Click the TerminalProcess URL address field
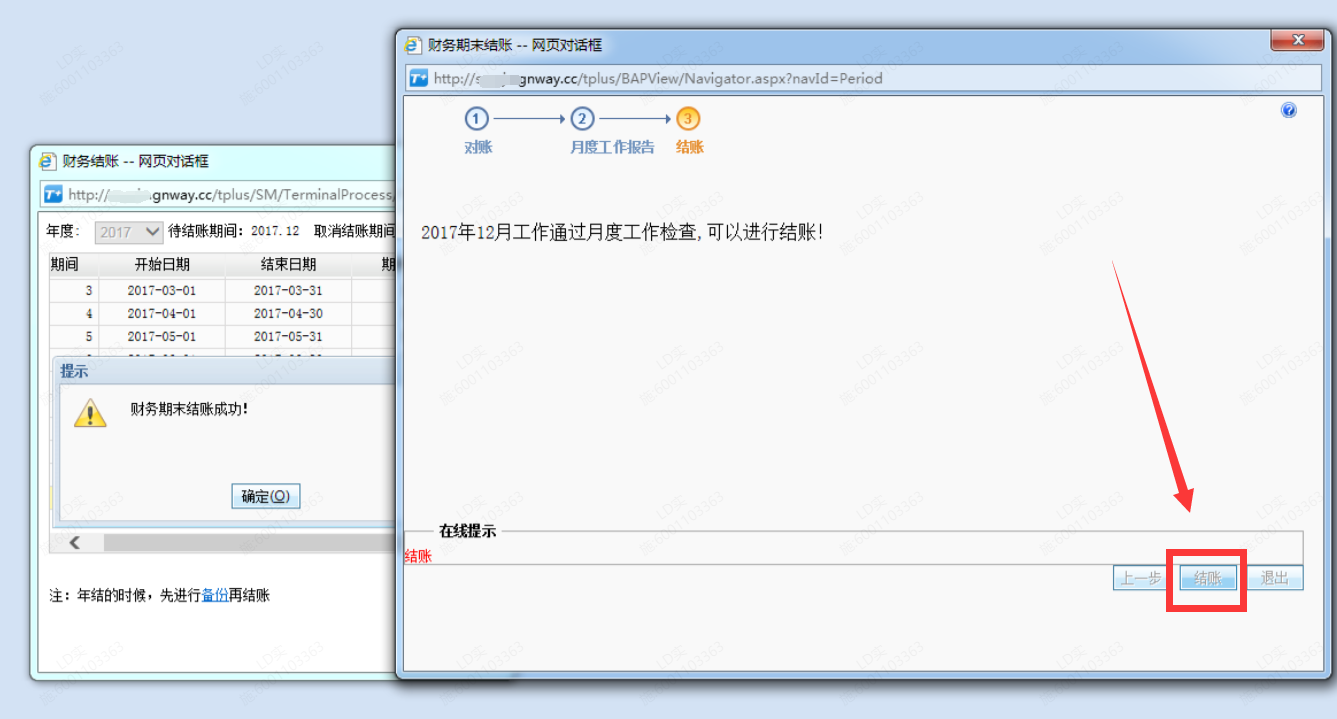This screenshot has width=1337, height=719. 219,194
